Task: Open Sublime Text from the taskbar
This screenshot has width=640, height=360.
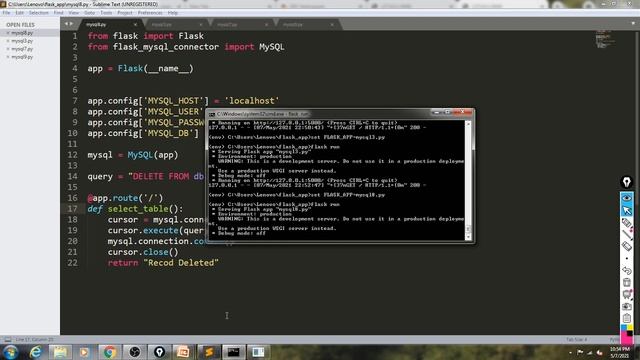Action: pos(209,352)
